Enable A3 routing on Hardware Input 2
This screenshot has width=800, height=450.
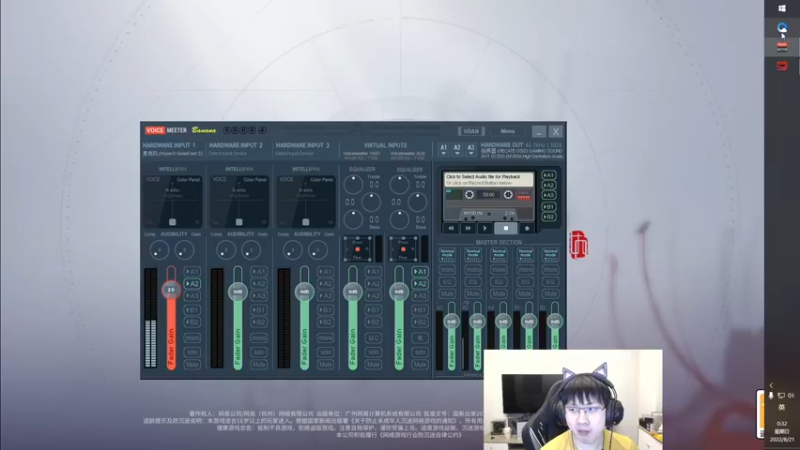259,296
